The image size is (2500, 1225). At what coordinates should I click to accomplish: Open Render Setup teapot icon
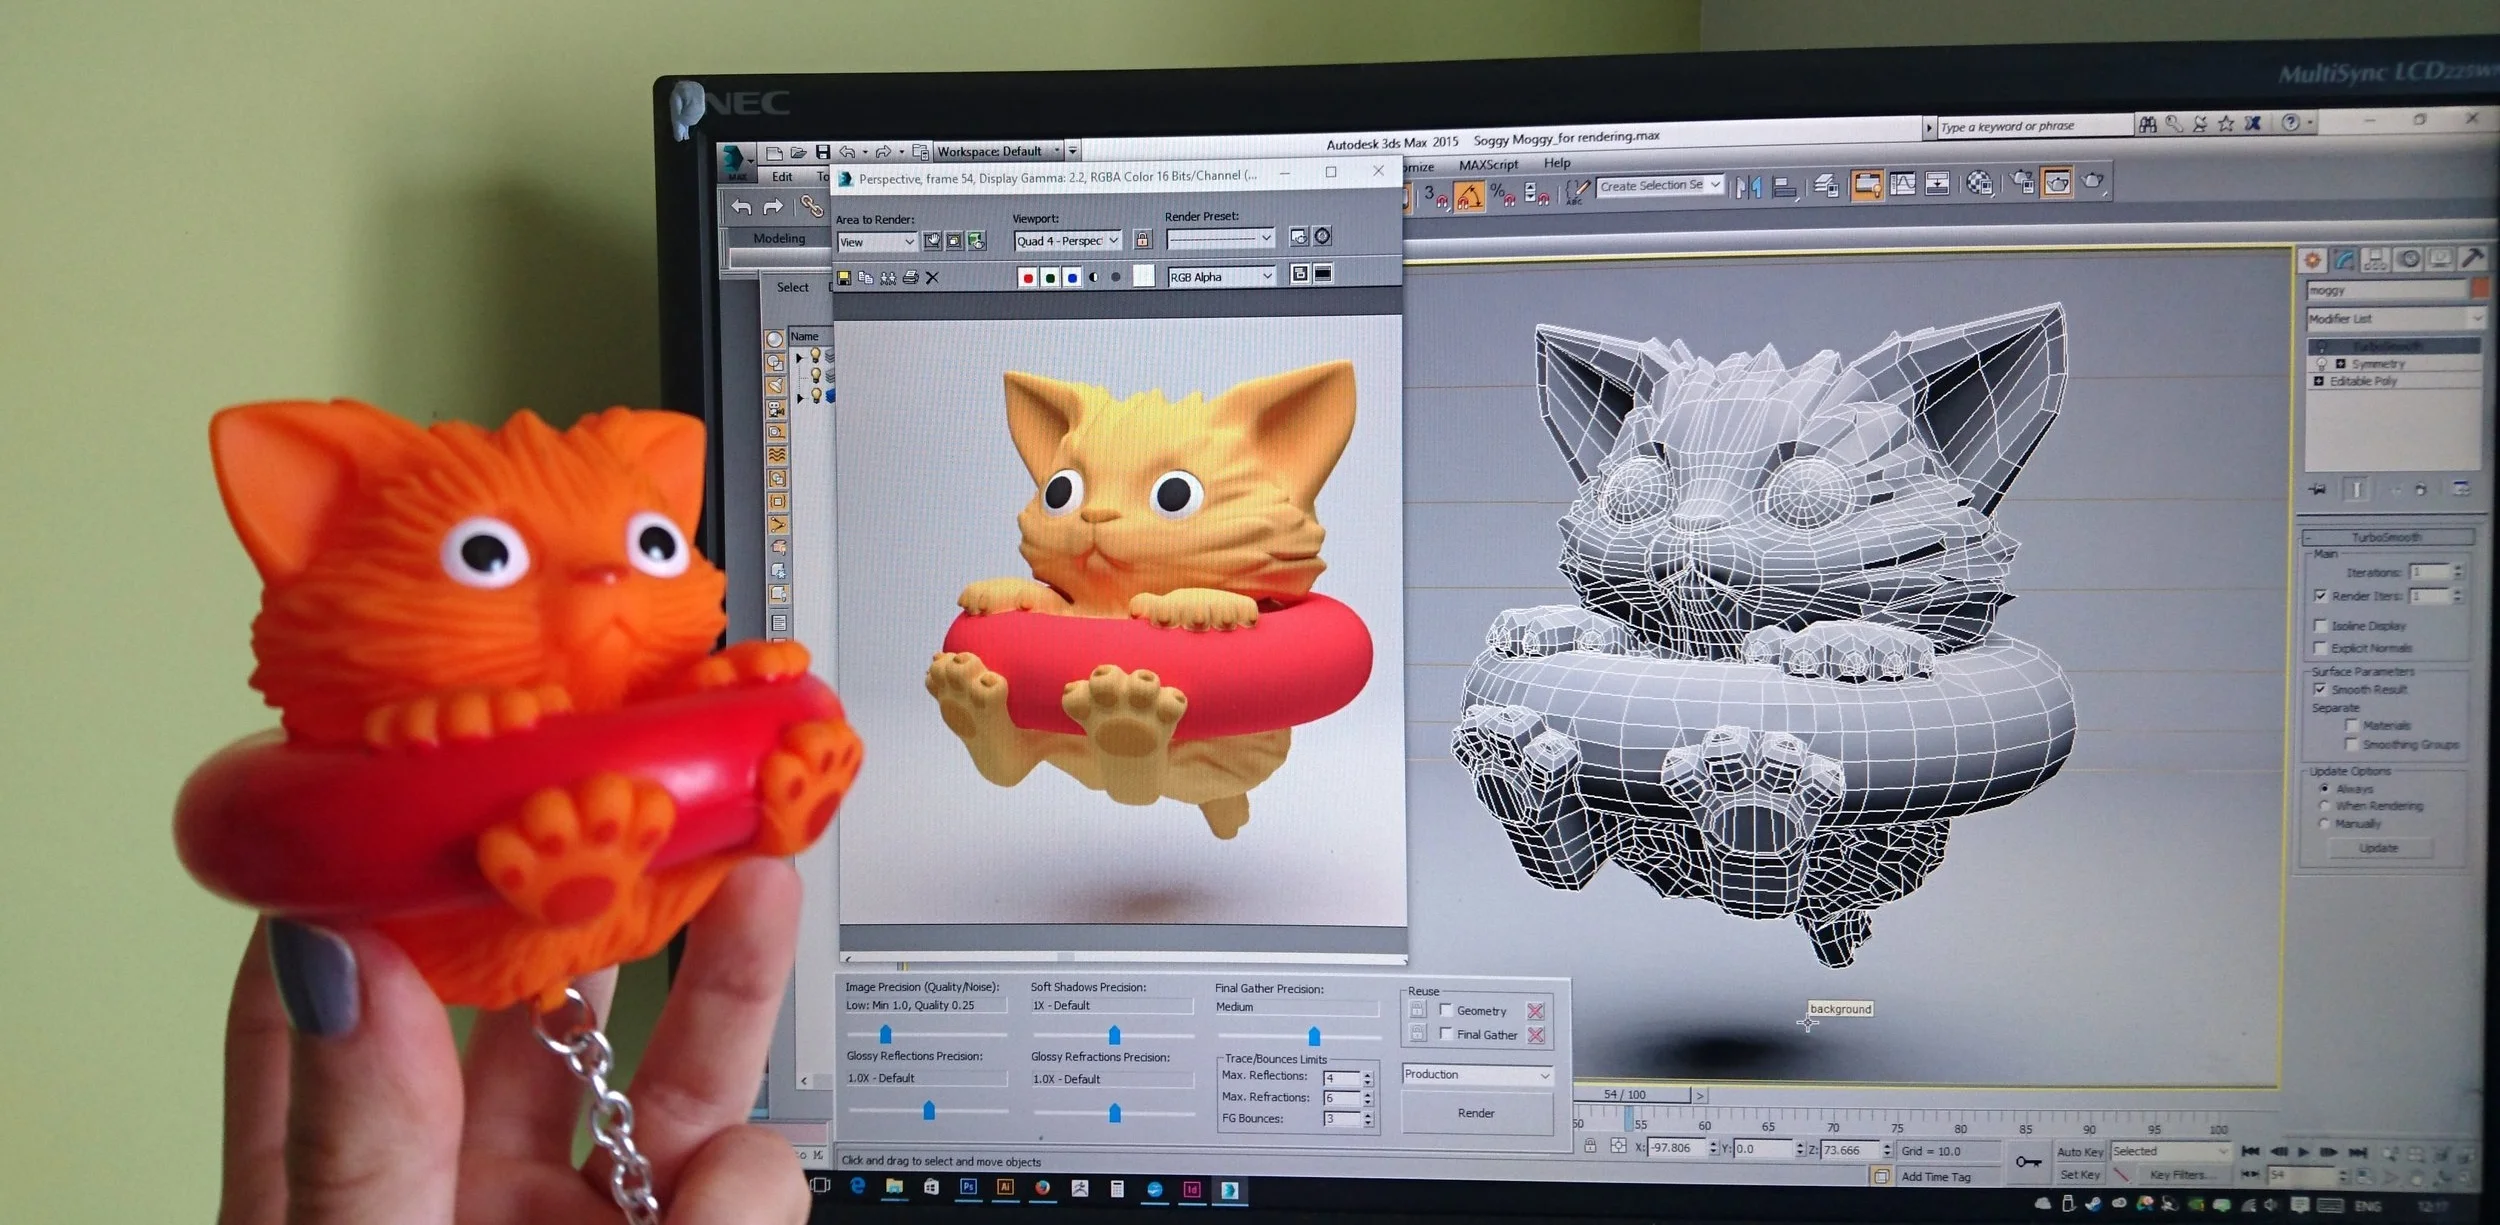(2022, 182)
